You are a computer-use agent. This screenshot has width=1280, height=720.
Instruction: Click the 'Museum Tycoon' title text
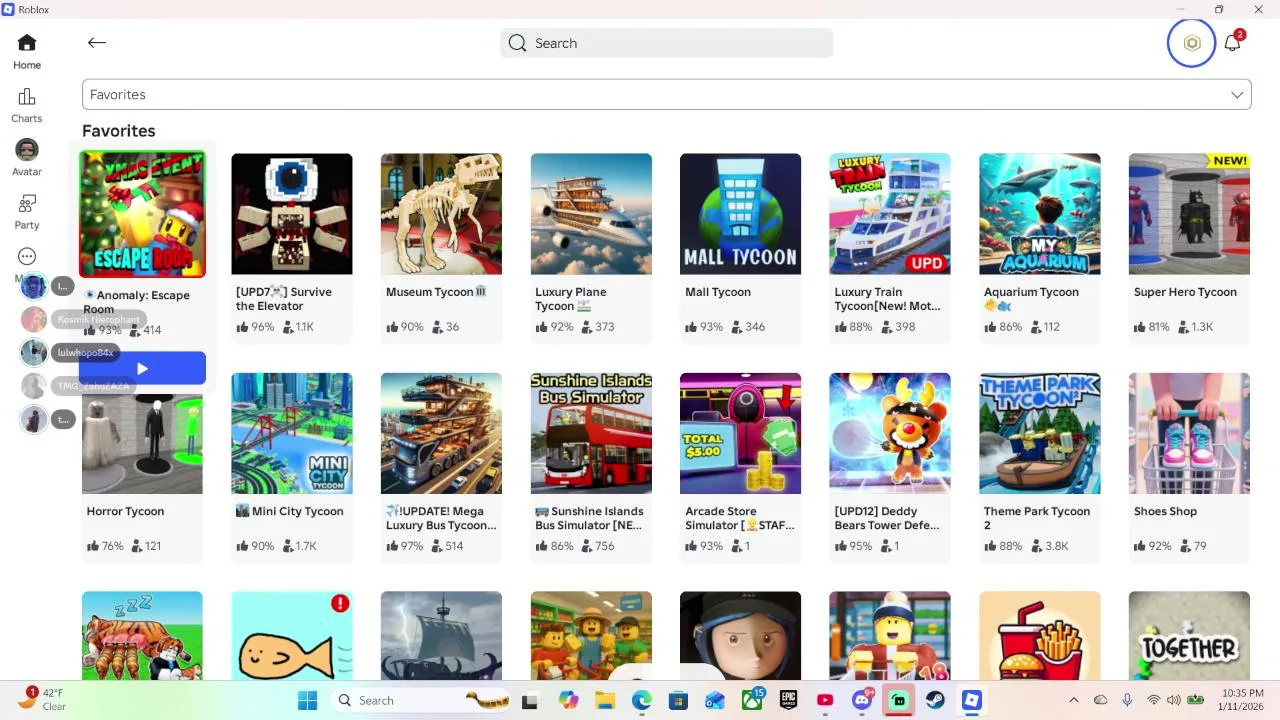pyautogui.click(x=436, y=292)
